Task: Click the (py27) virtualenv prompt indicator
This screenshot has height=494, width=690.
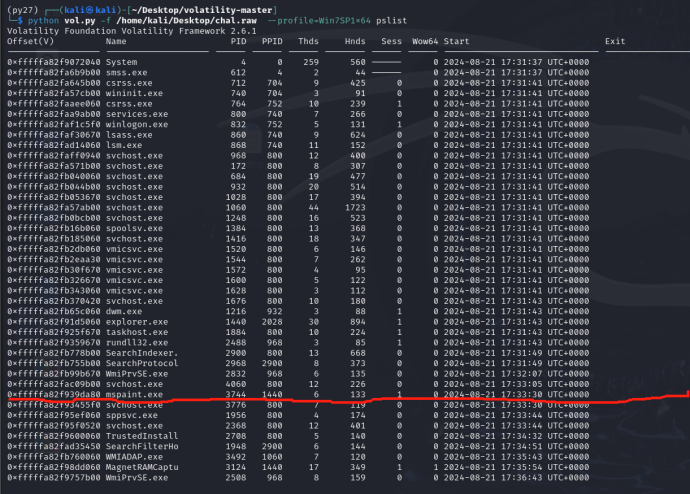Action: click(x=20, y=6)
